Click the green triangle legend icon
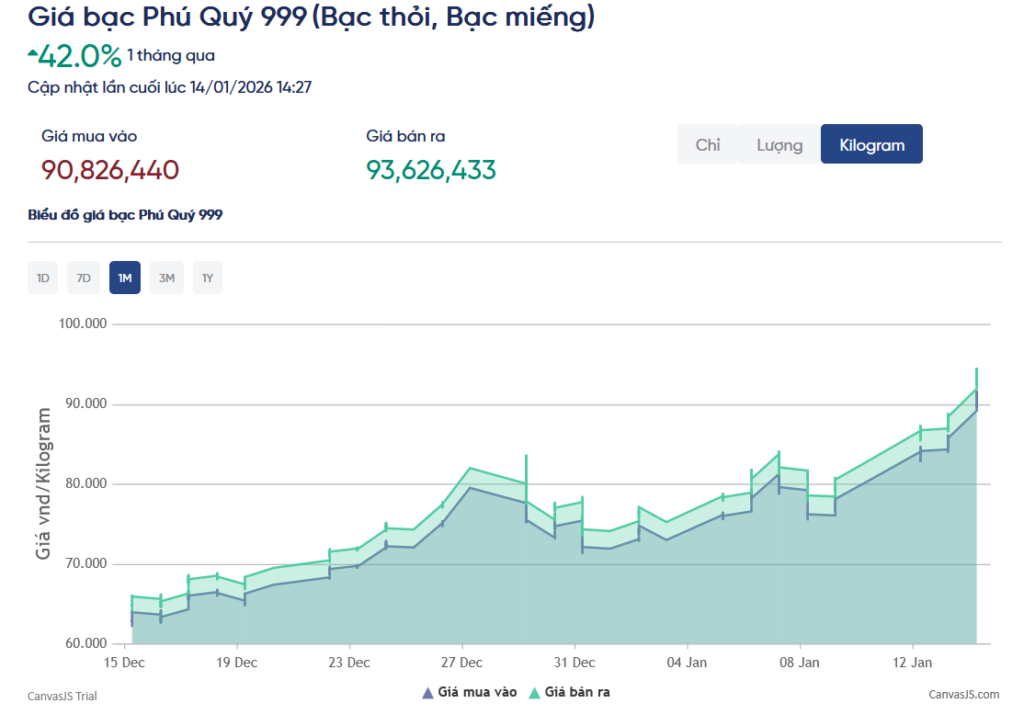The width and height of the screenshot is (1024, 715). pyautogui.click(x=535, y=692)
